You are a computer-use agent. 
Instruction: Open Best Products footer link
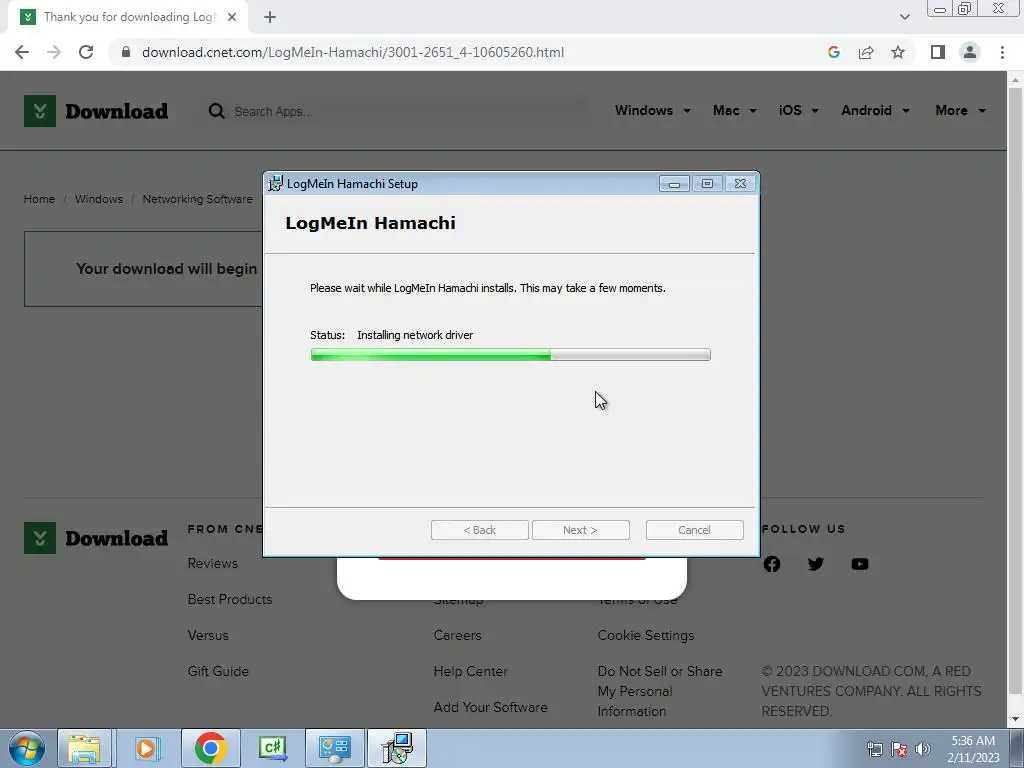[x=230, y=599]
